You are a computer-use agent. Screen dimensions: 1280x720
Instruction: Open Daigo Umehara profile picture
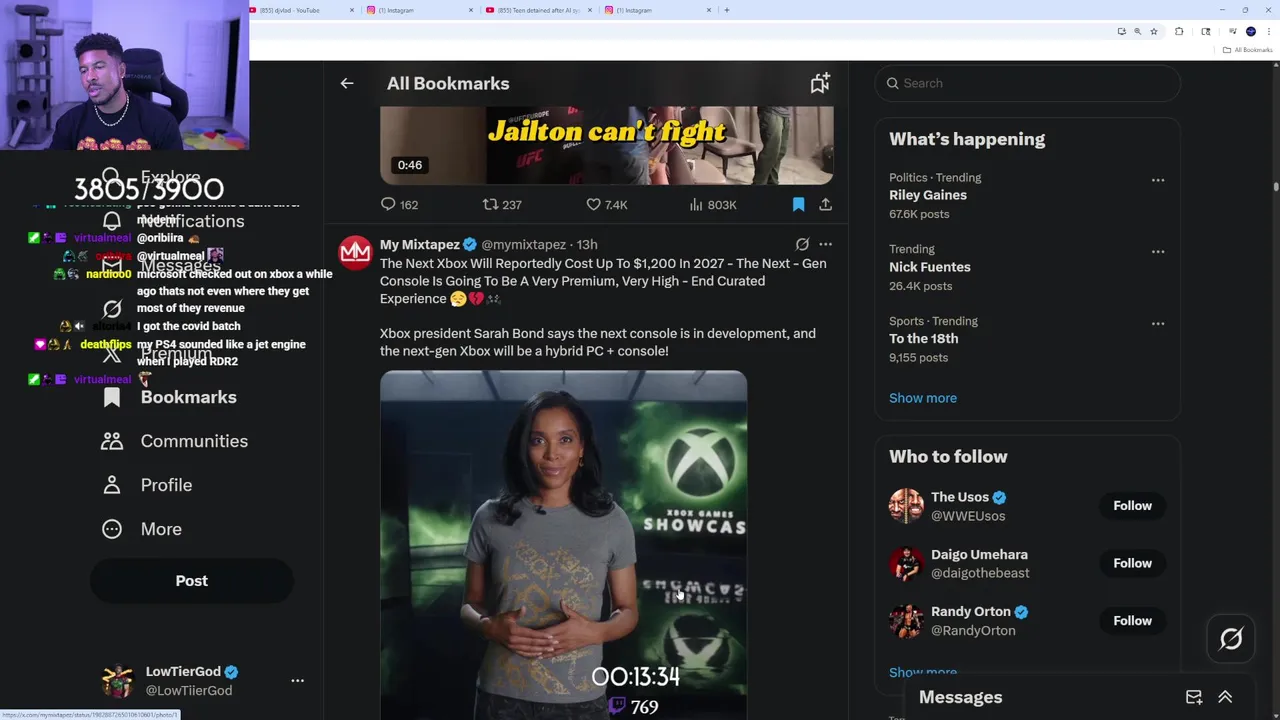coord(906,563)
